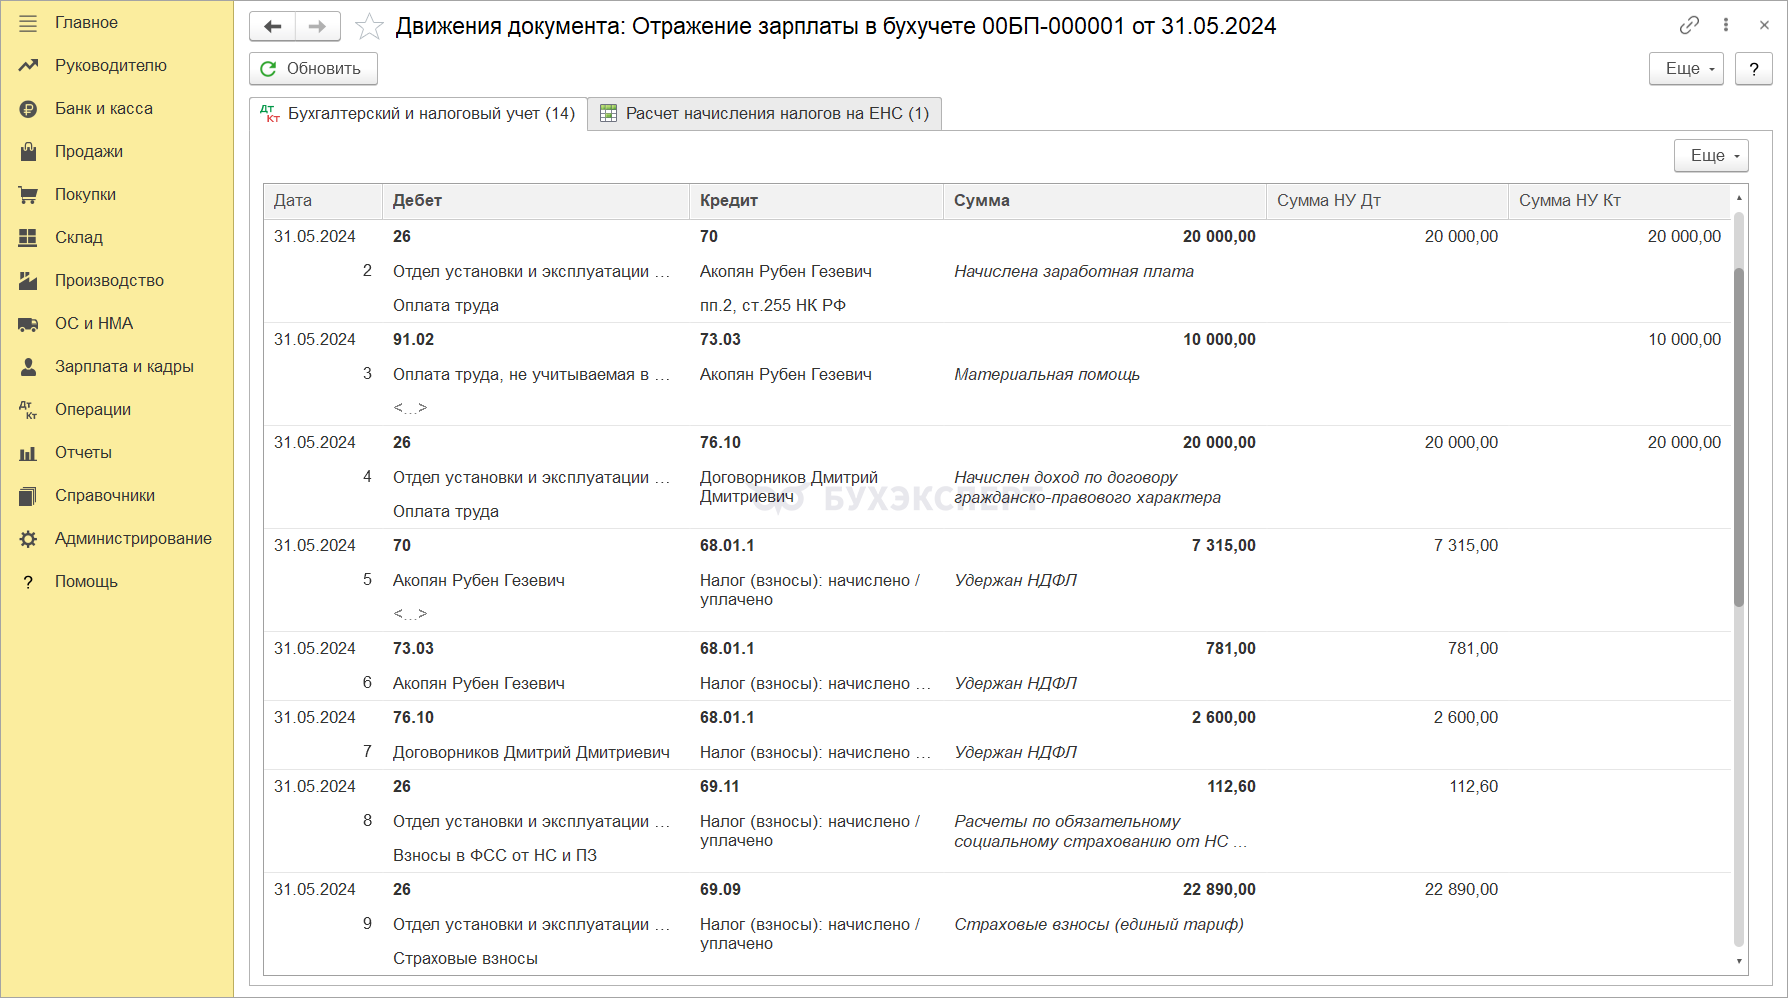
Task: Open the Руководителю section
Action: [x=111, y=66]
